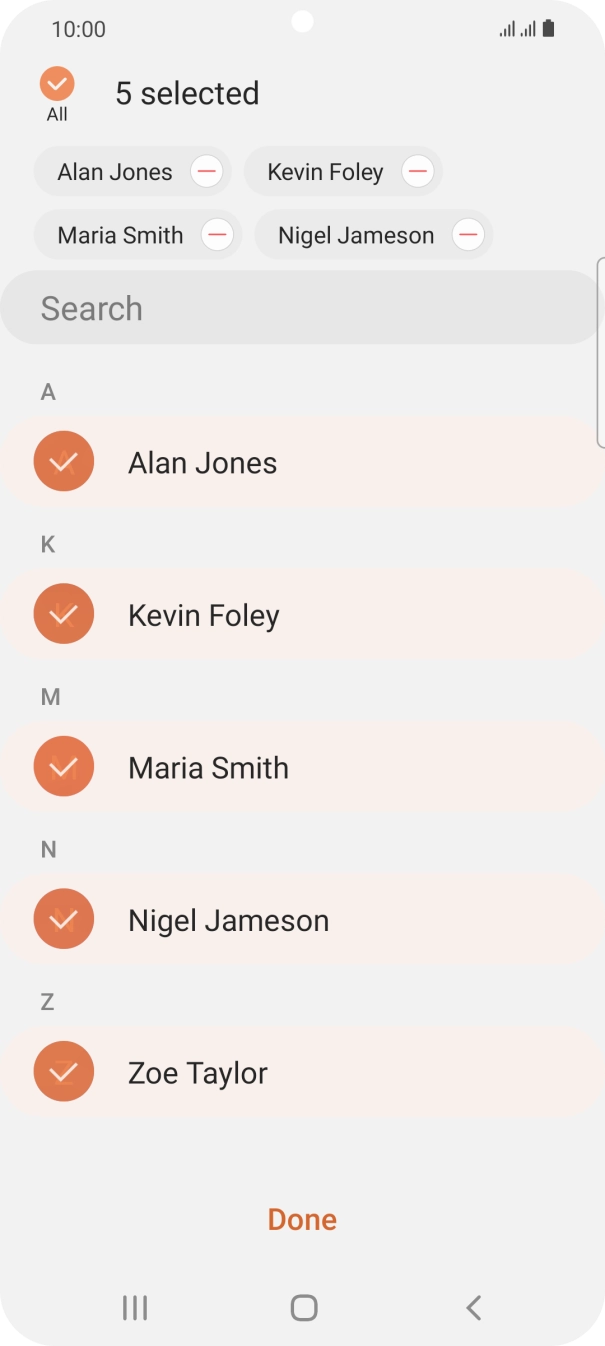Deselect Maria Smith checkmark in list
Image resolution: width=605 pixels, height=1346 pixels.
pyautogui.click(x=64, y=767)
